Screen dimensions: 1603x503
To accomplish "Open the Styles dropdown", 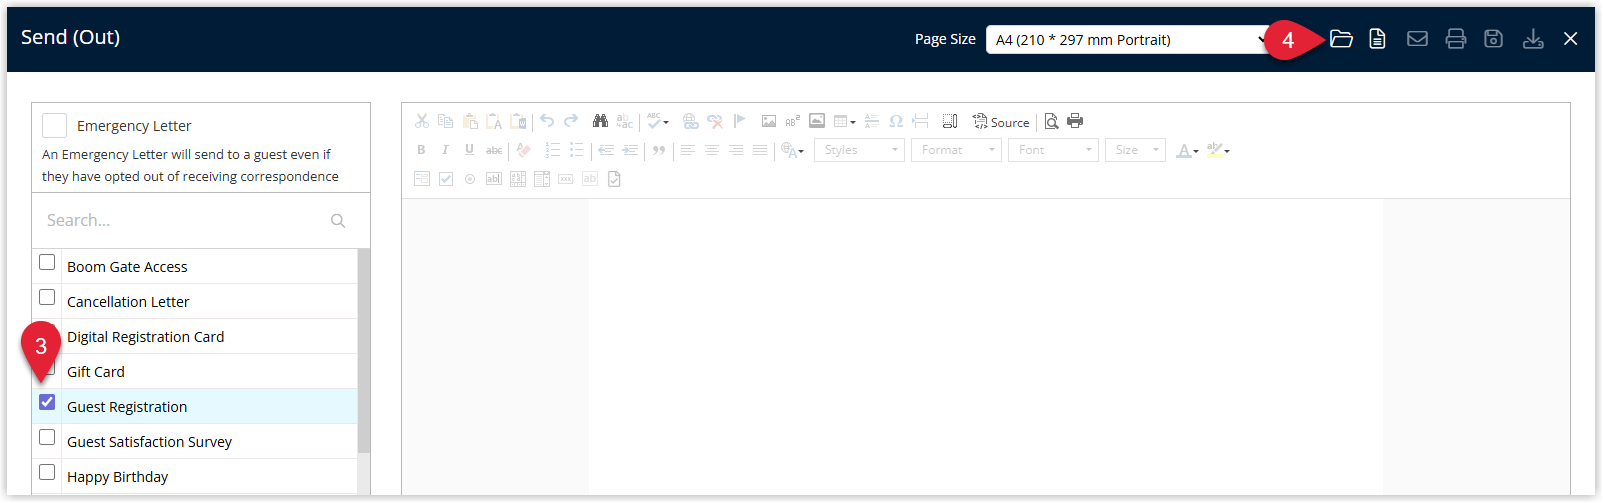I will [860, 150].
